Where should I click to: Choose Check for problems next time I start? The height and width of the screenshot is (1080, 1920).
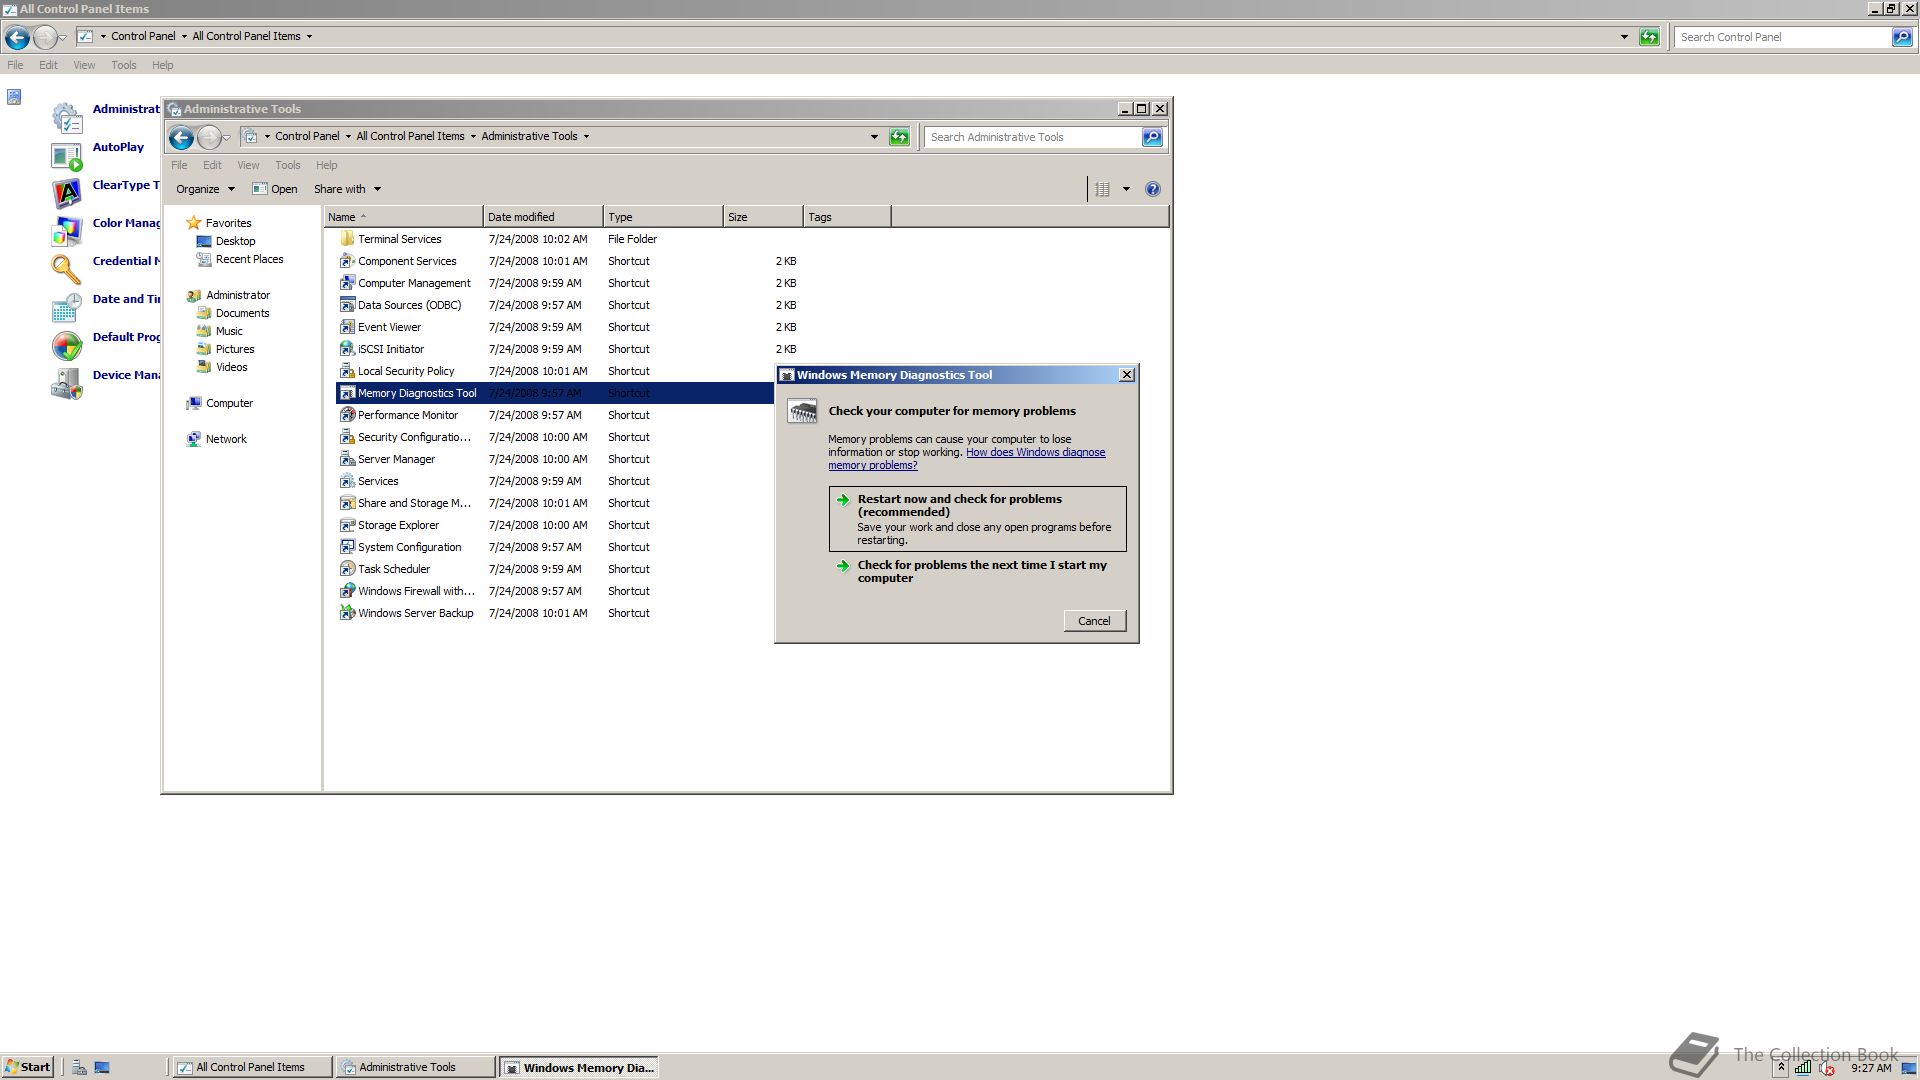click(977, 571)
